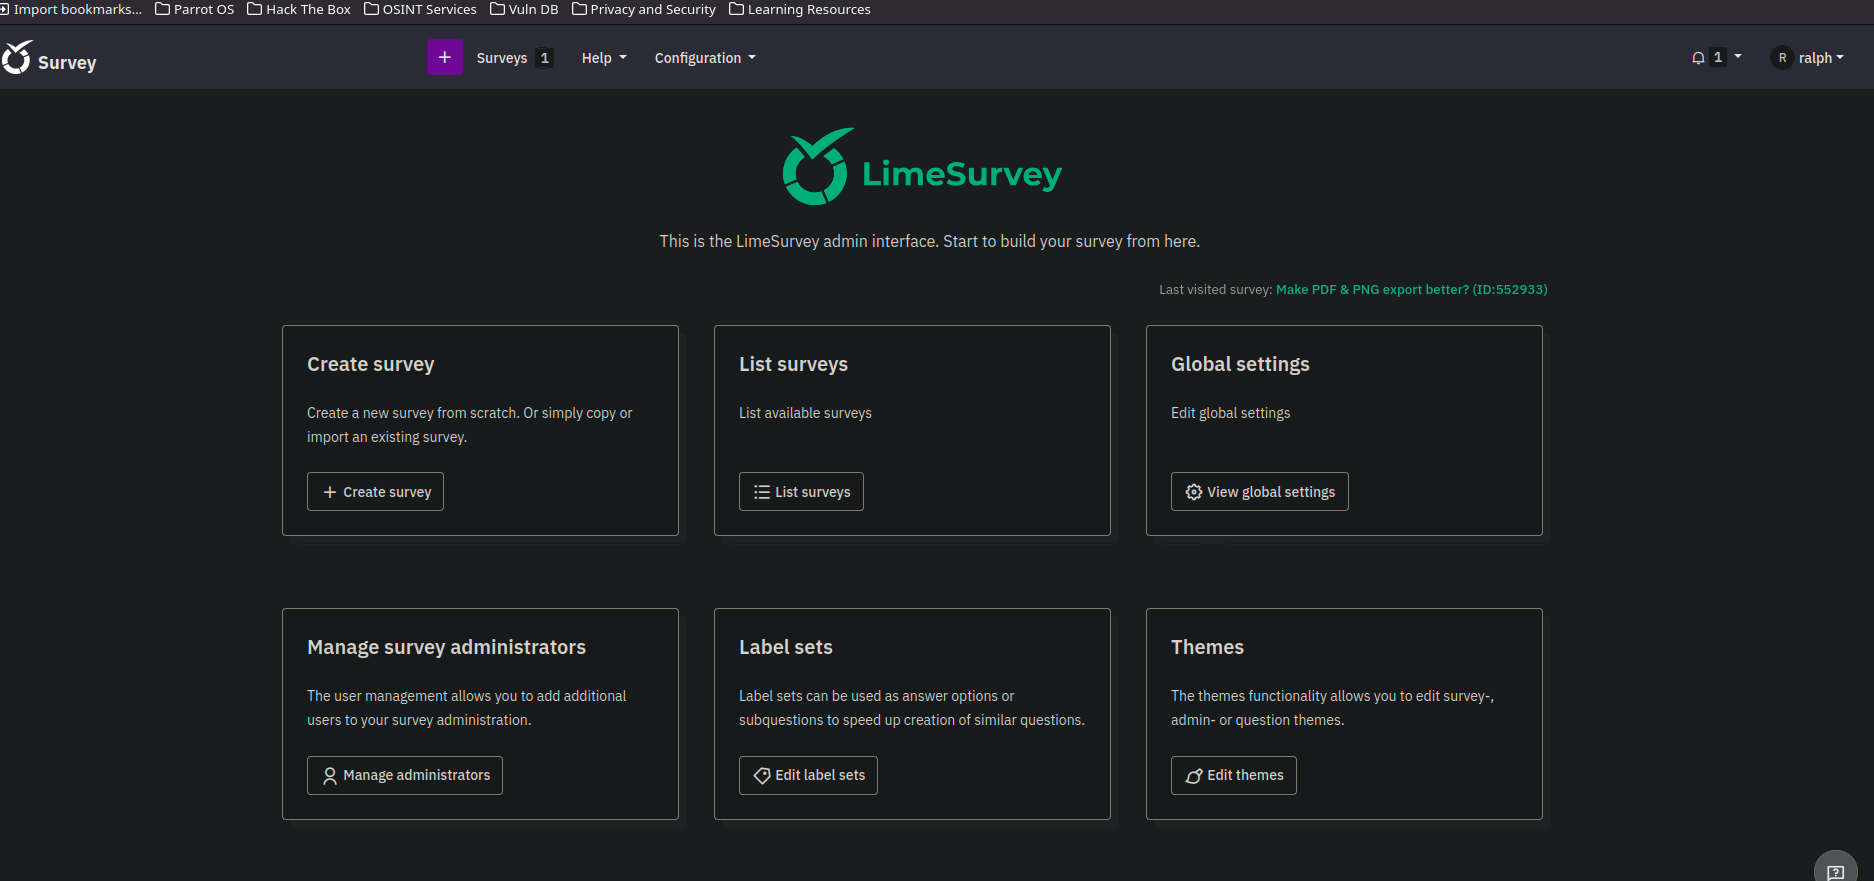Click the Create survey button
Screen dimensions: 1874x881
375,492
